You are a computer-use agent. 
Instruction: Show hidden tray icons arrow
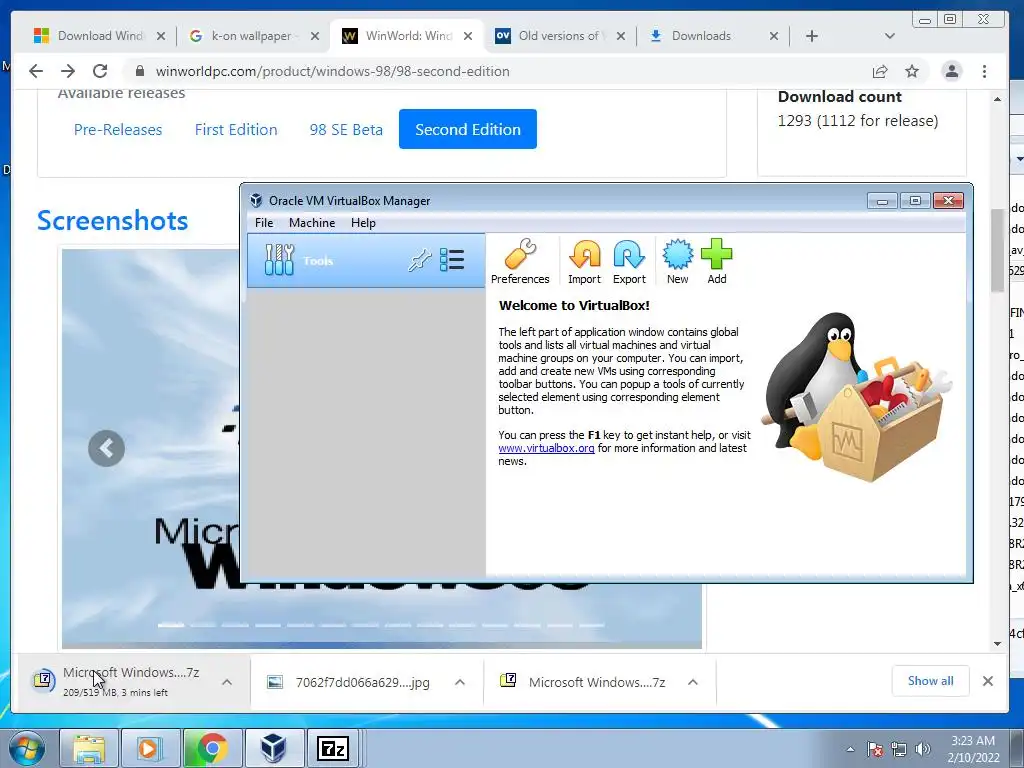coord(850,749)
